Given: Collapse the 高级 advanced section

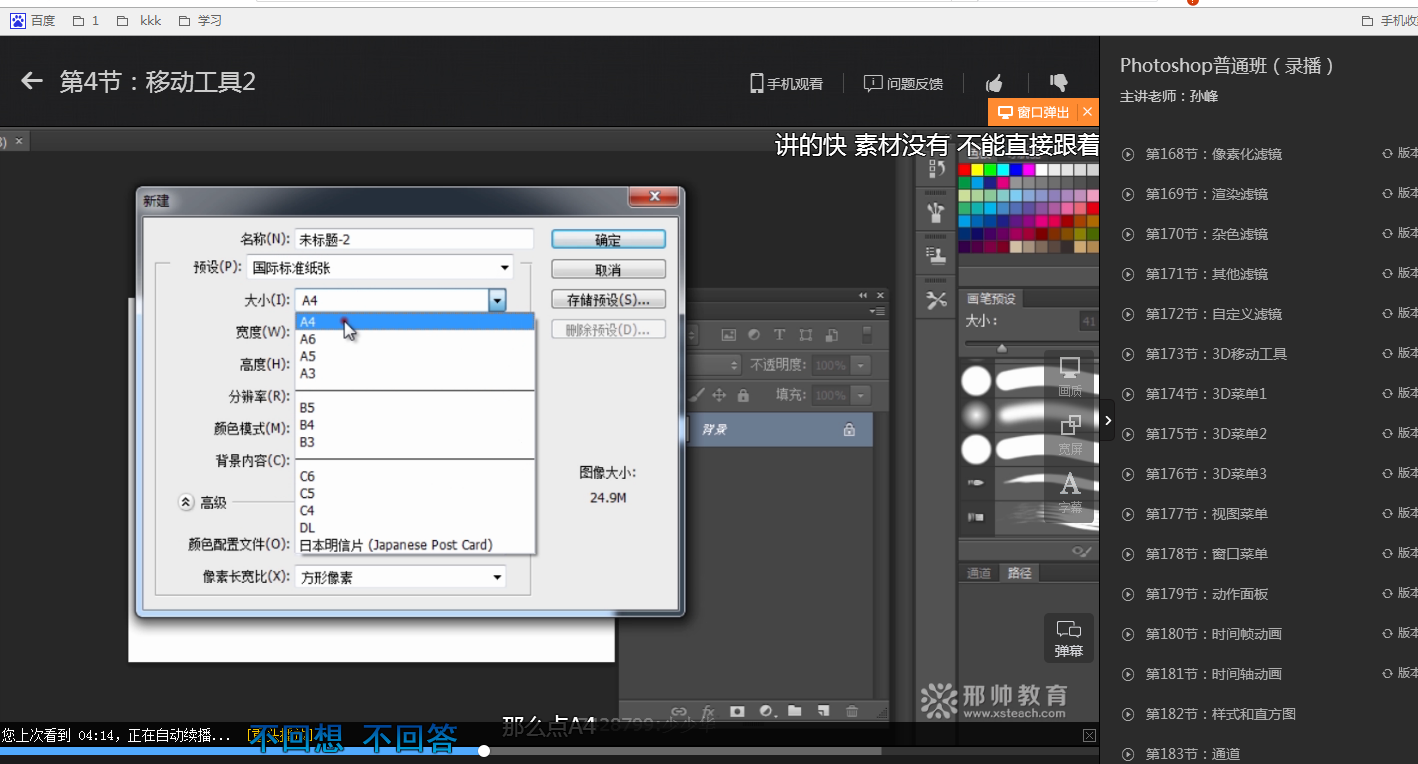Looking at the screenshot, I should (186, 503).
